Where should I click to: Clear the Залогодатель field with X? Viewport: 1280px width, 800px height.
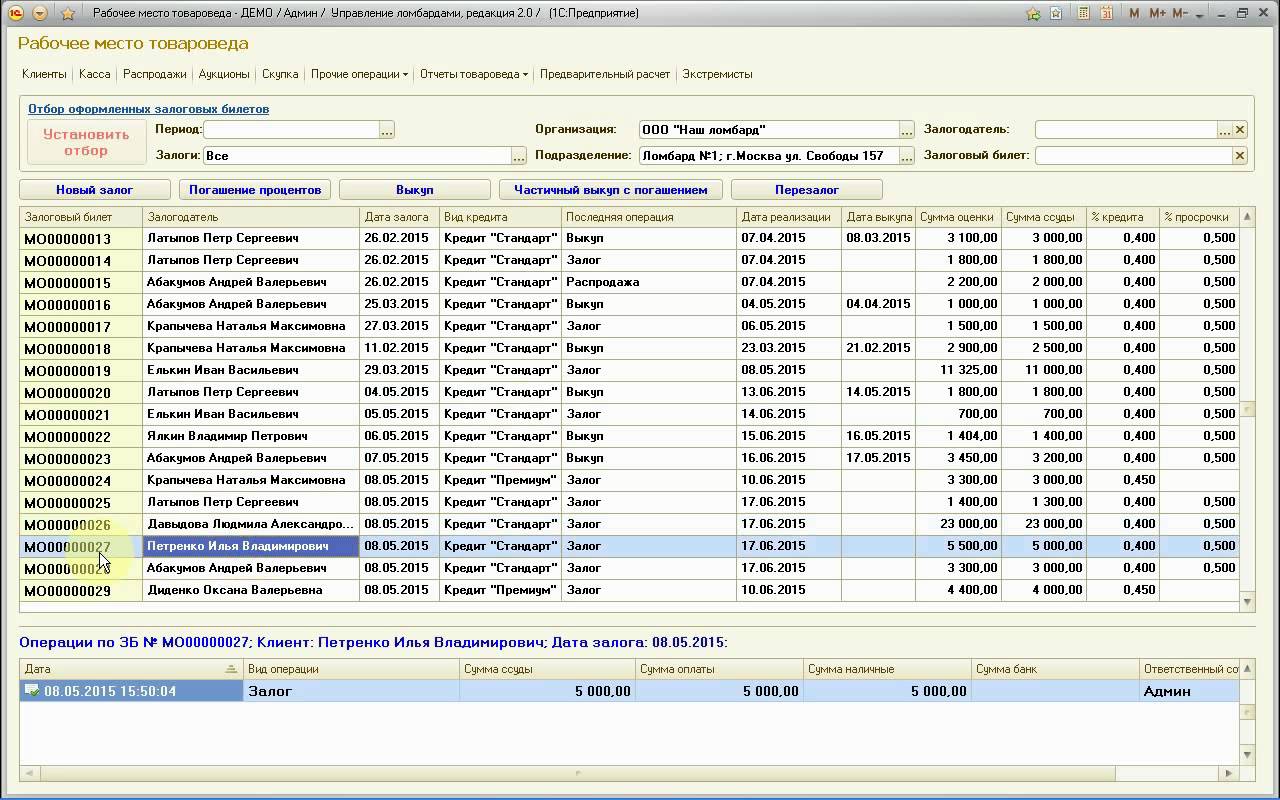(1240, 130)
